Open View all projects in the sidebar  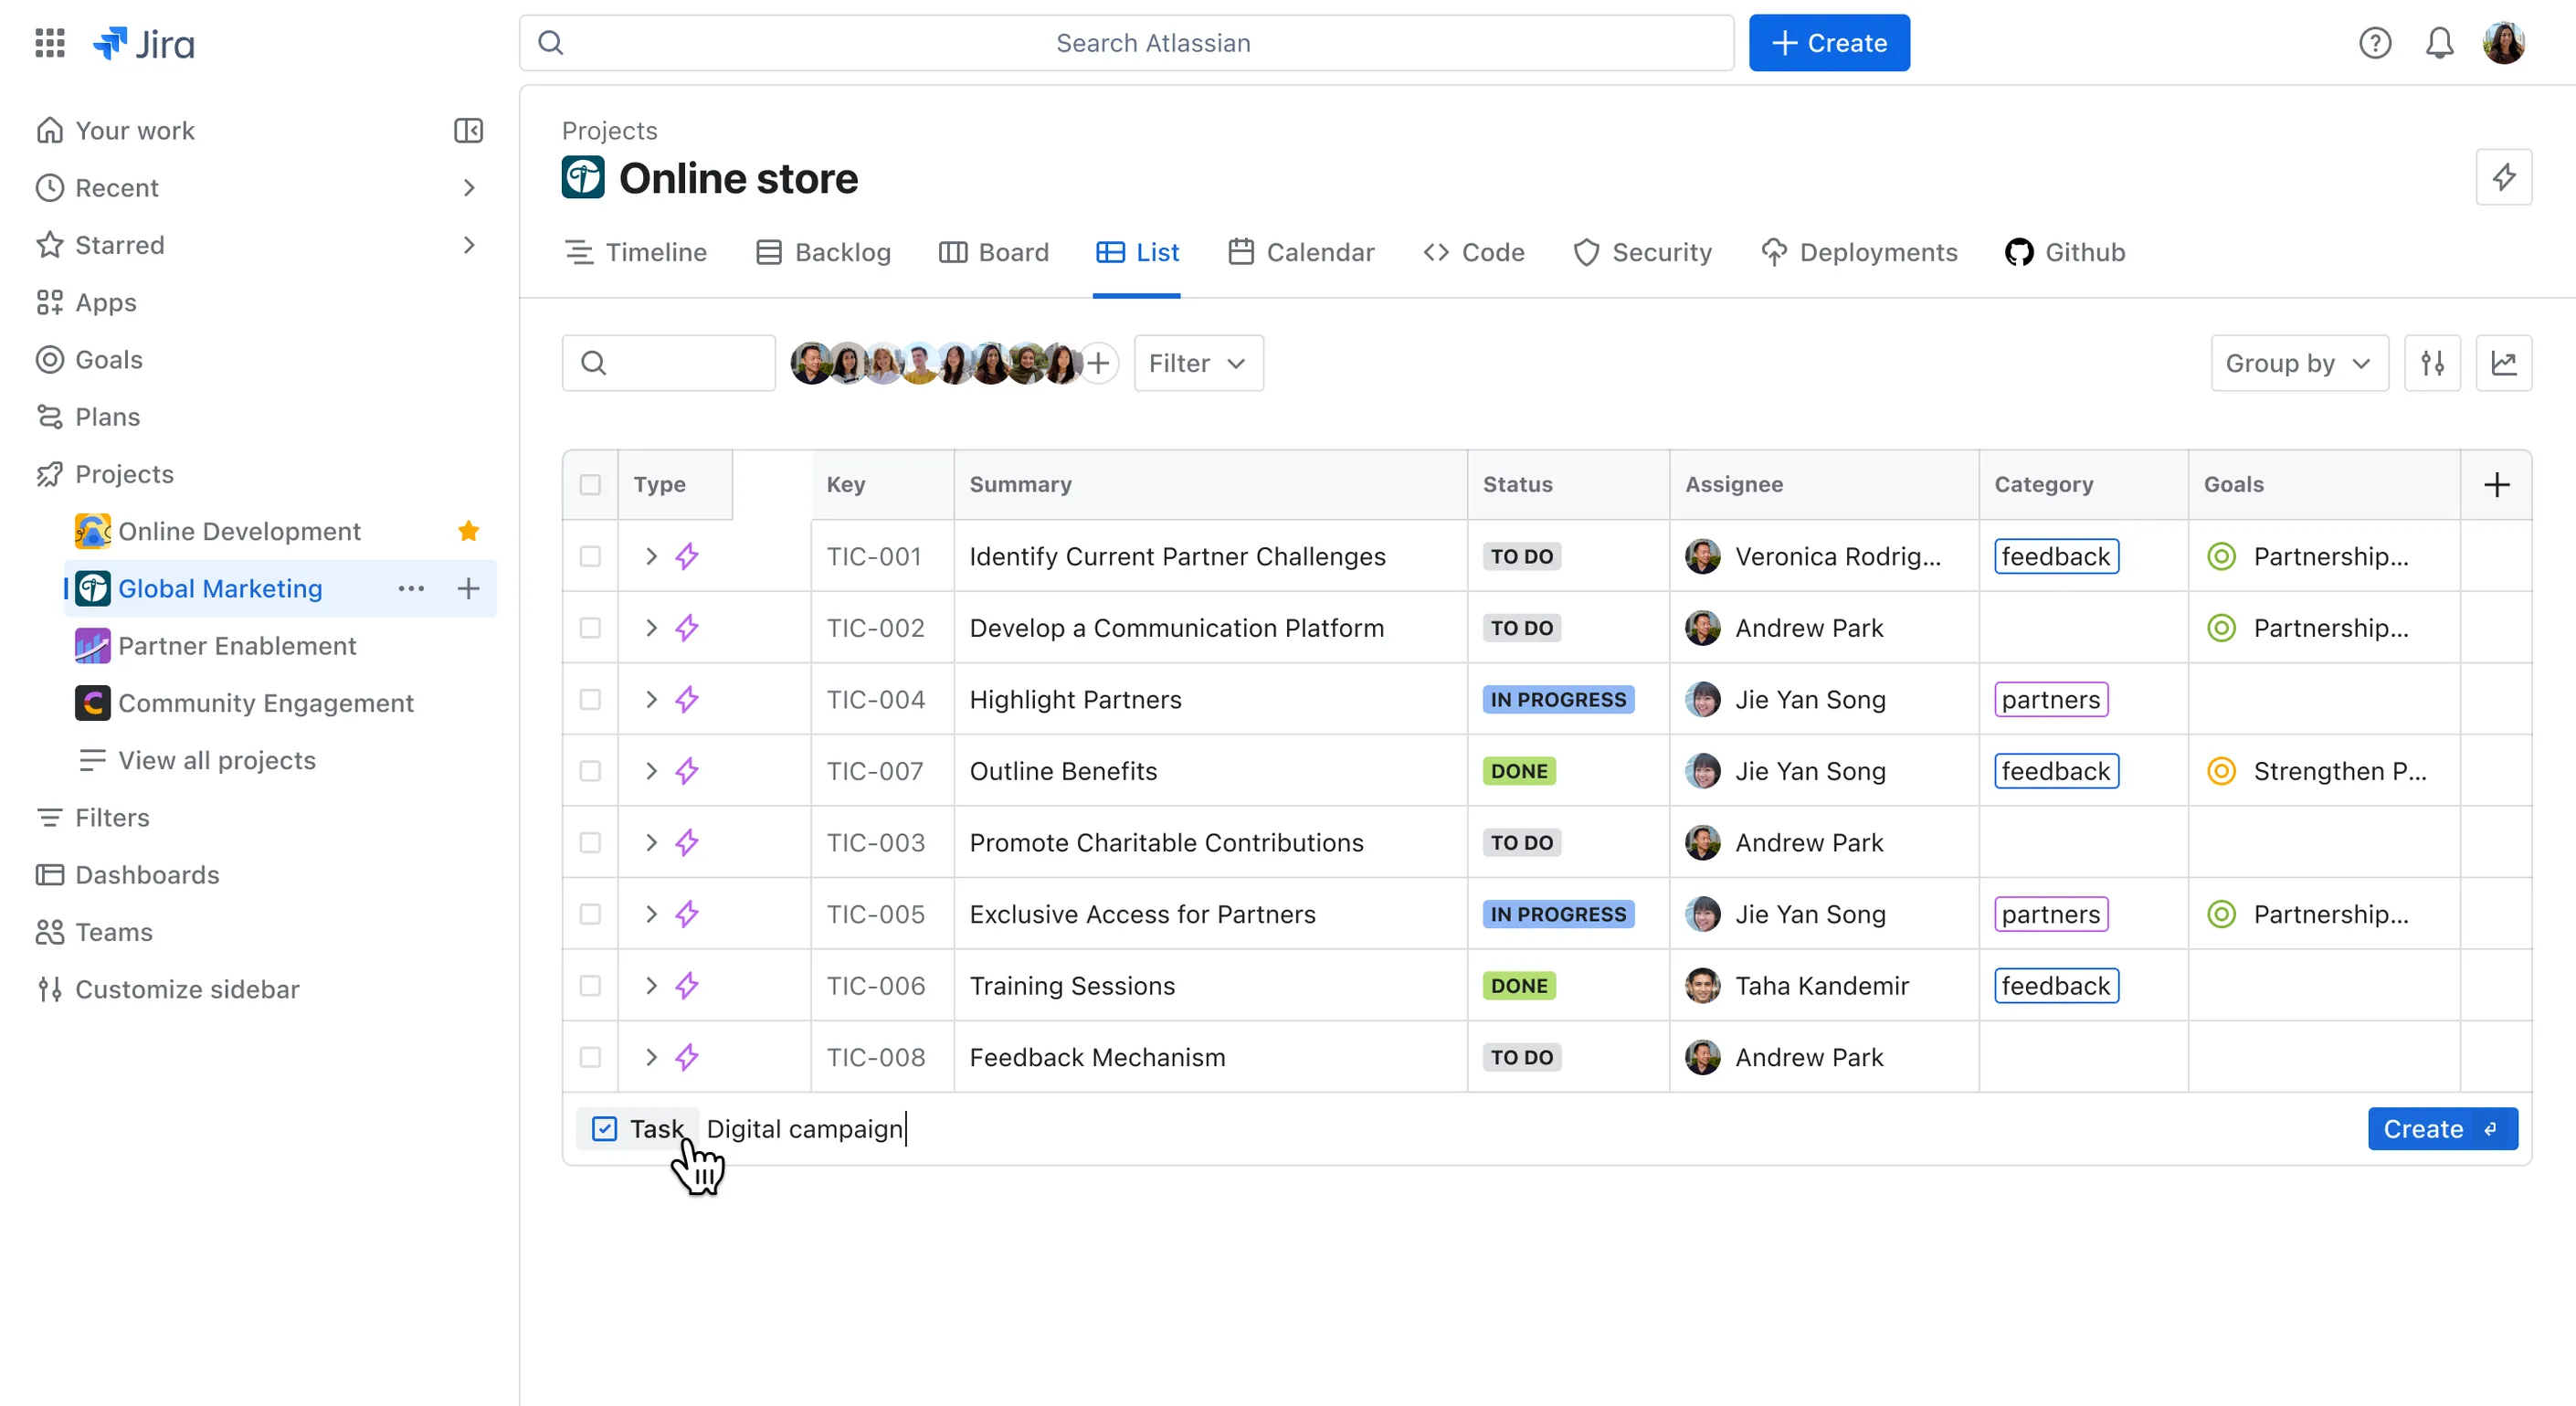(217, 760)
